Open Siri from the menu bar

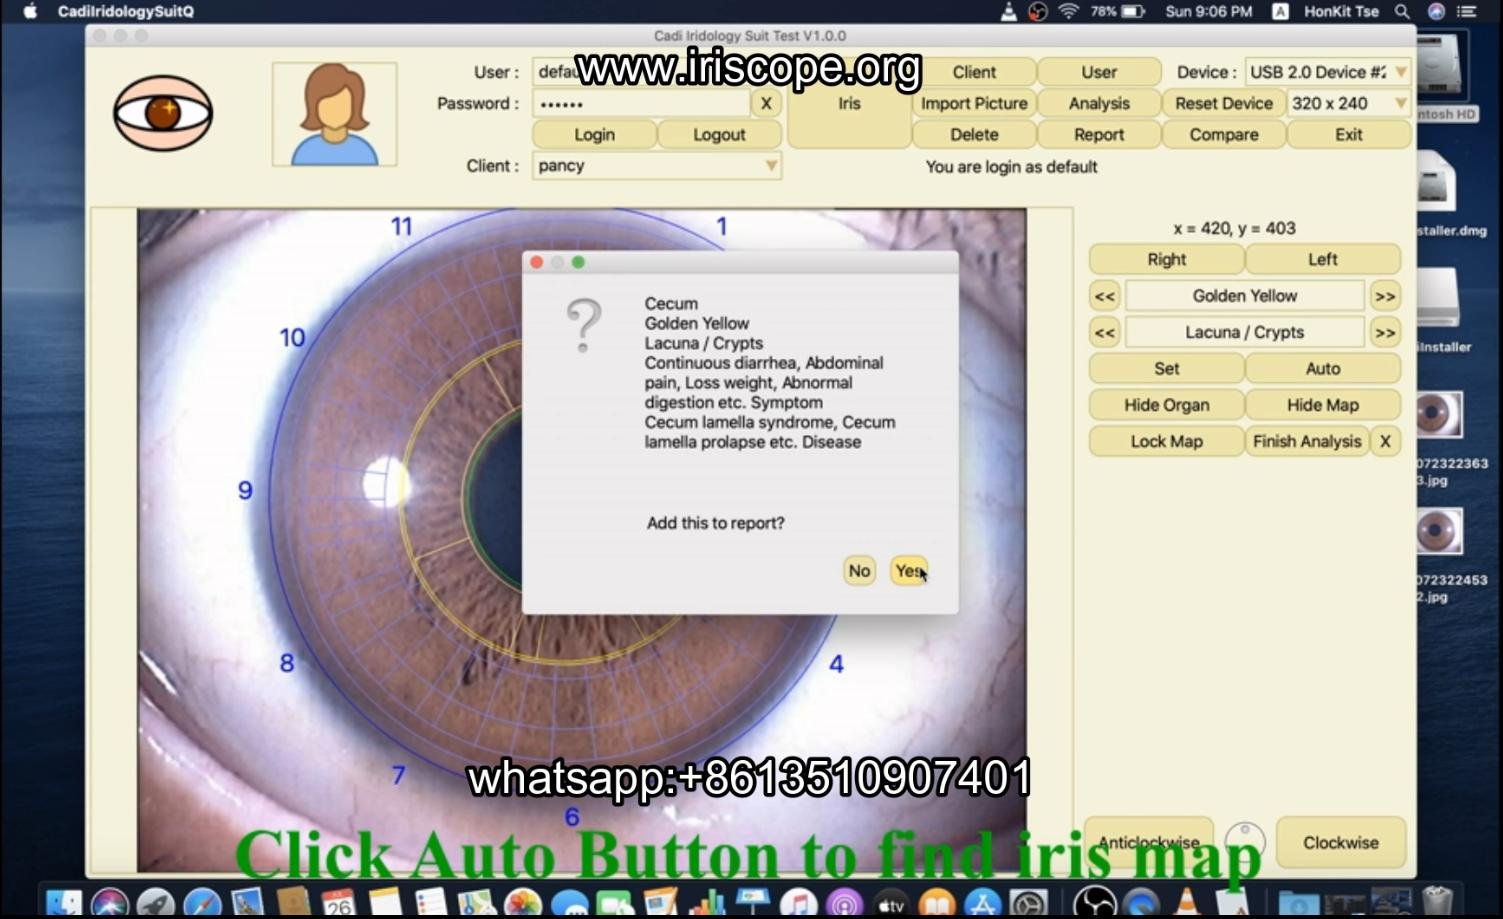(1436, 12)
